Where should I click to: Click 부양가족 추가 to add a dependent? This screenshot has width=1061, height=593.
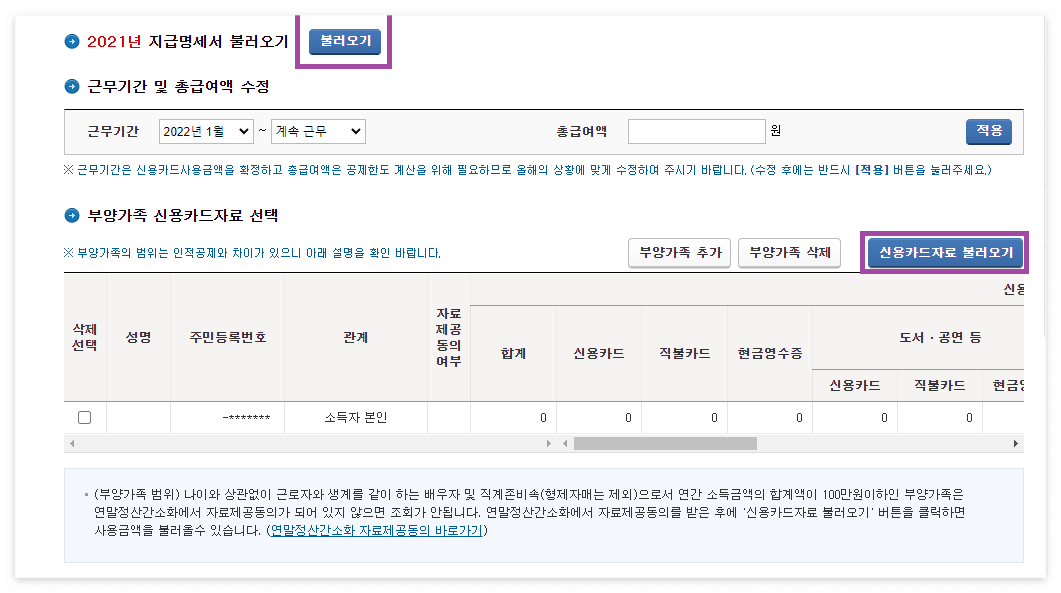point(679,253)
